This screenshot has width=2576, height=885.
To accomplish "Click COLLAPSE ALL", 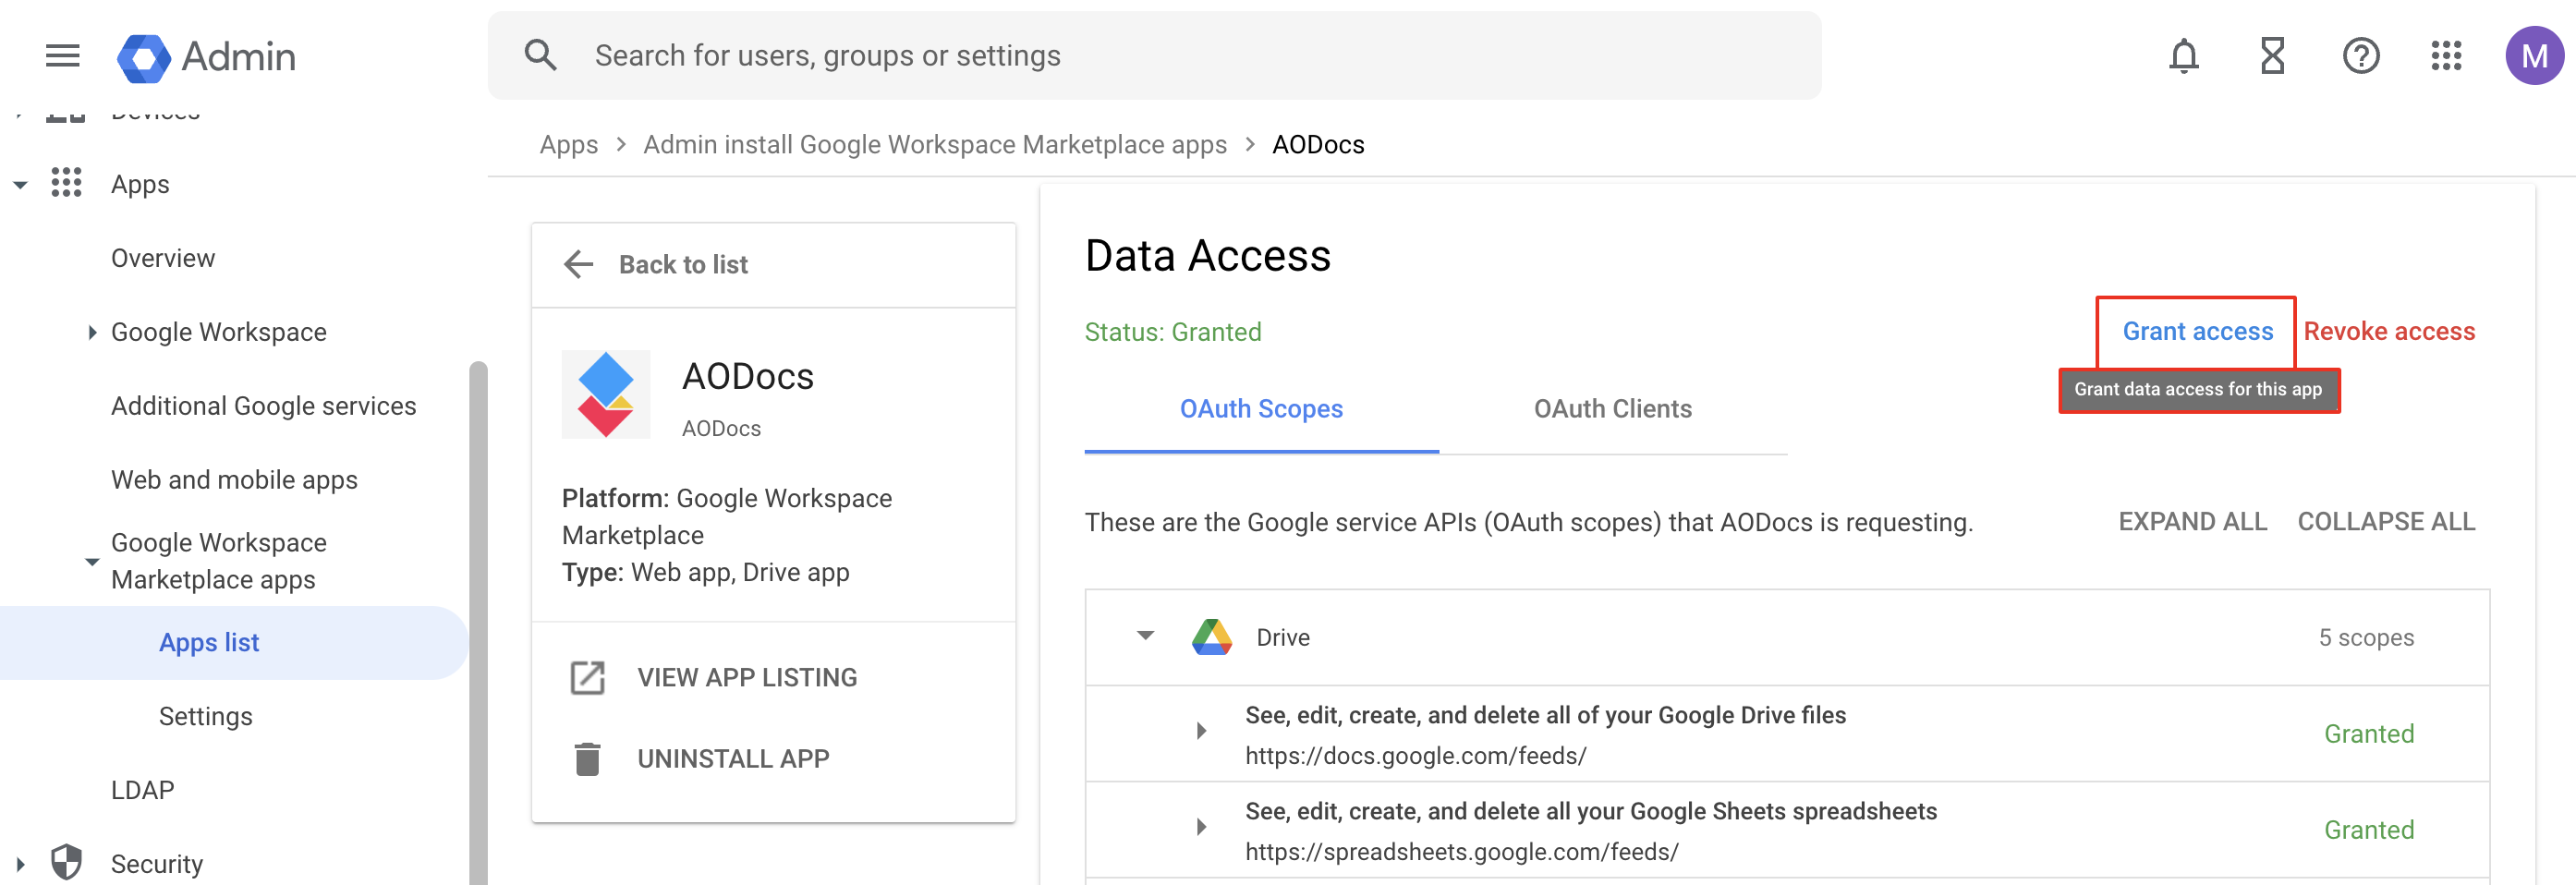I will 2385,522.
